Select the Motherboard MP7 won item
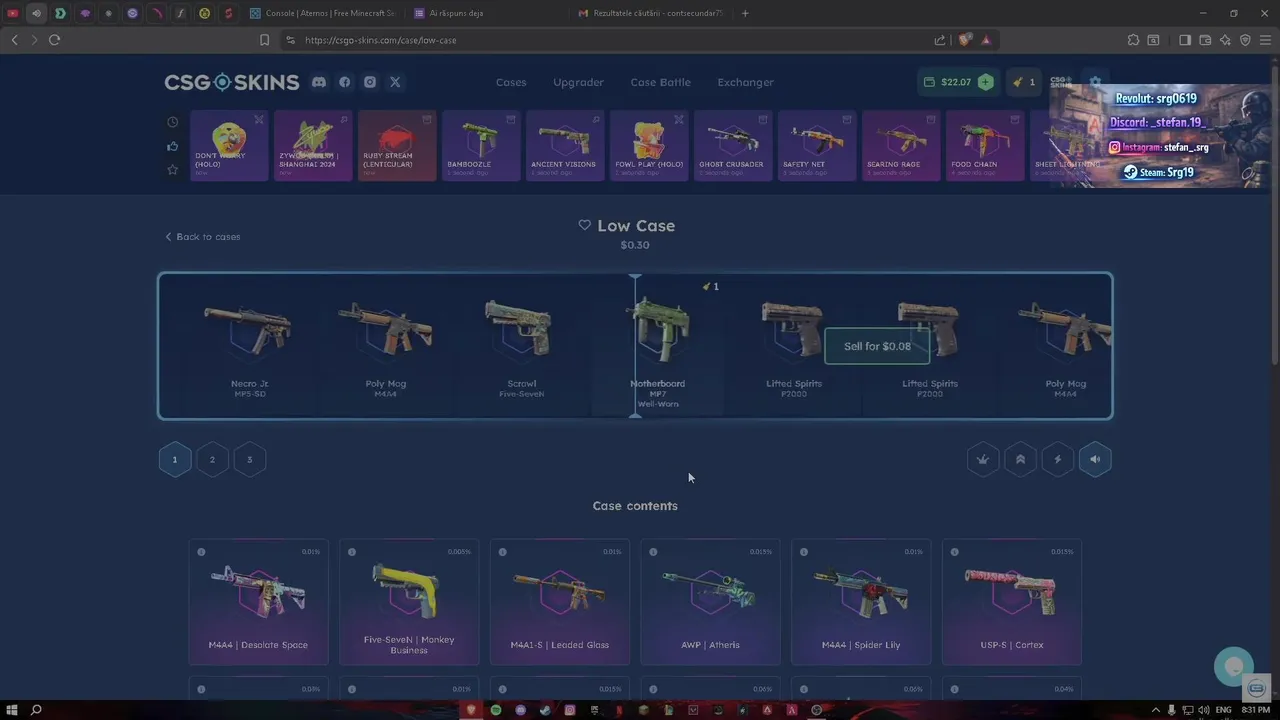1280x720 pixels. click(x=658, y=346)
